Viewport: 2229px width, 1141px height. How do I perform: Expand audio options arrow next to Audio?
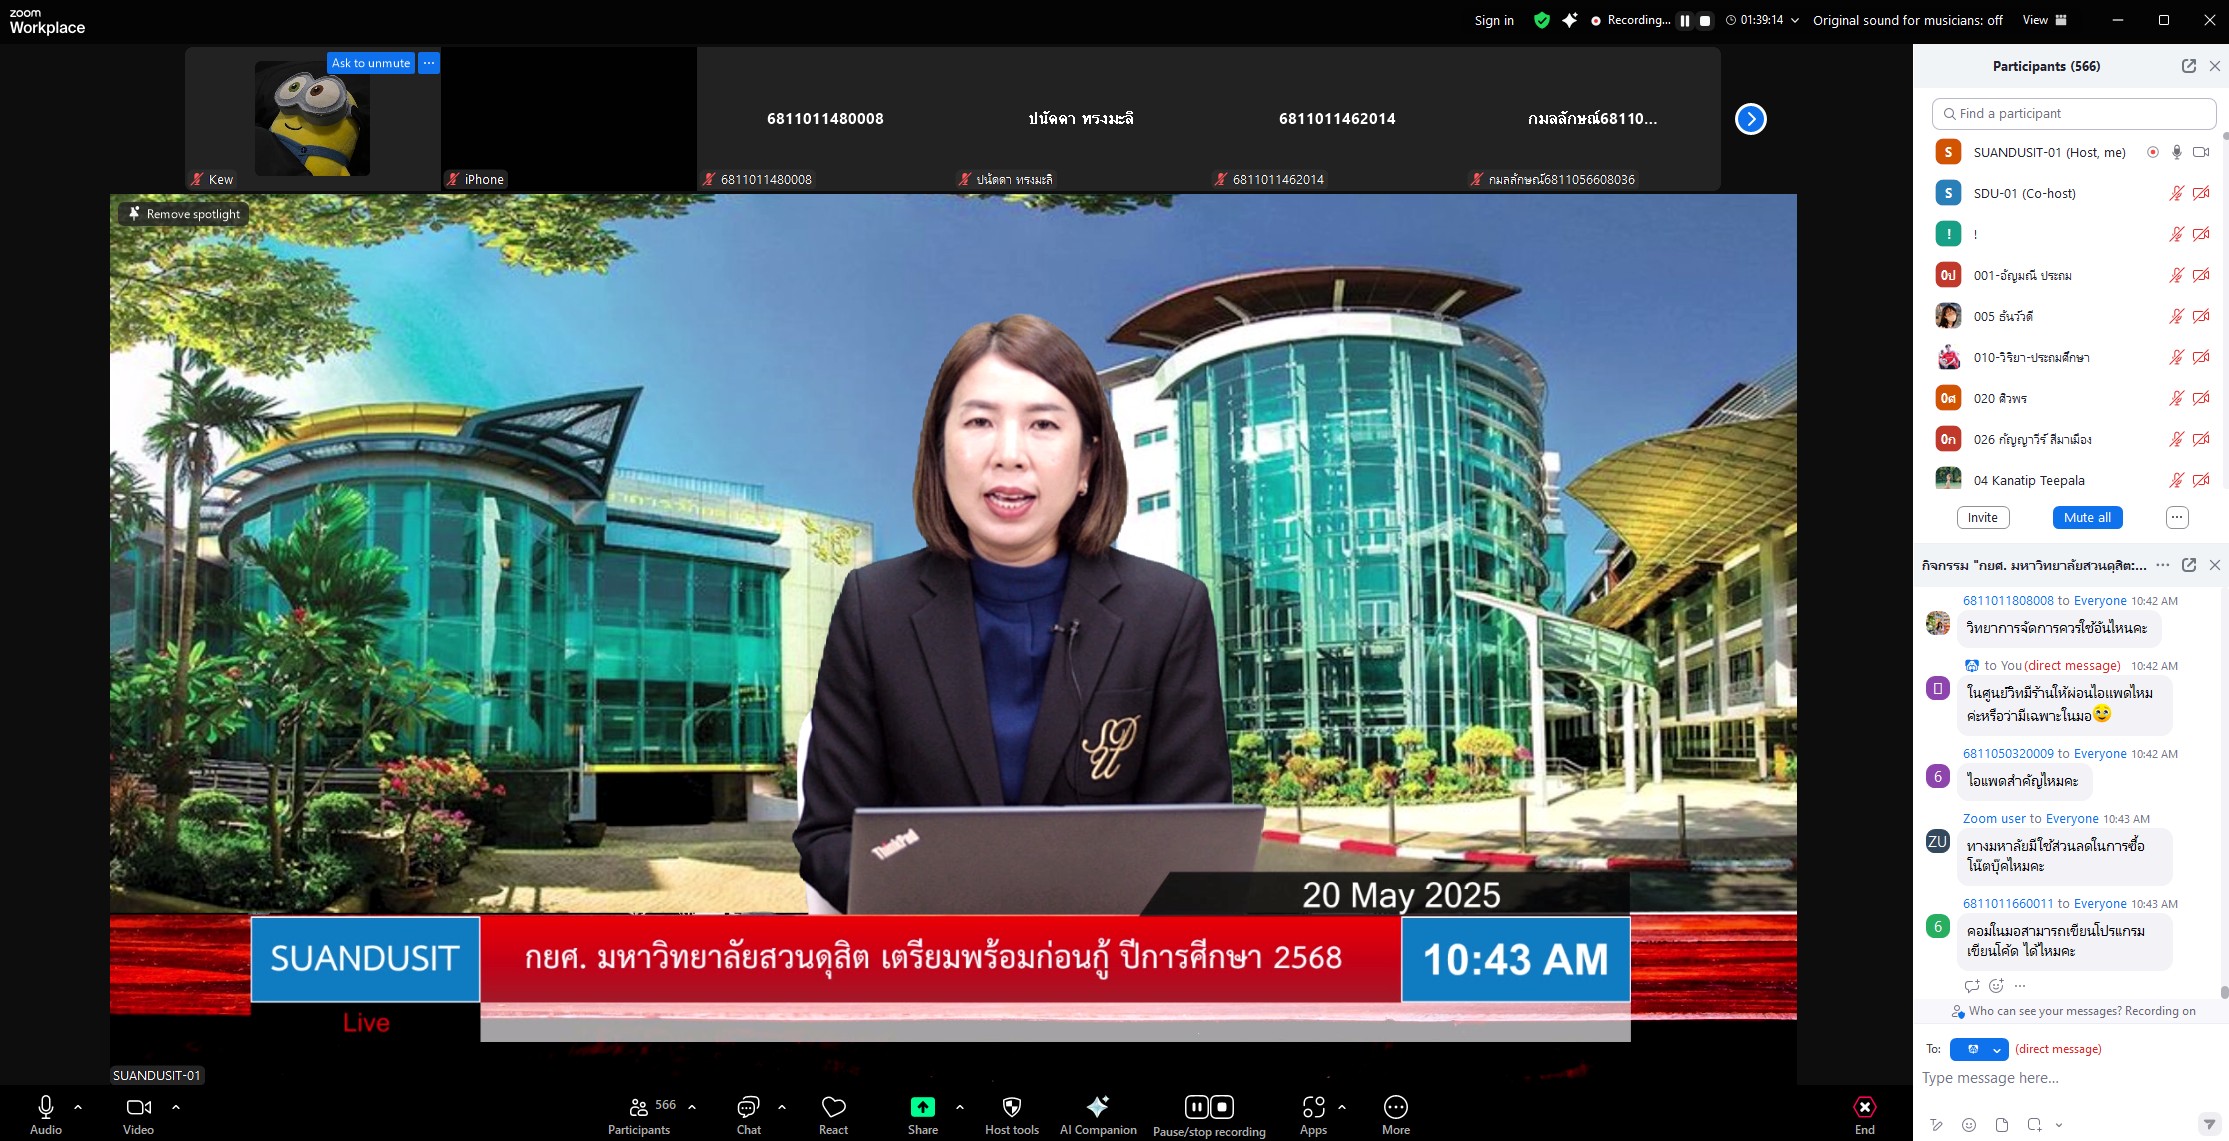[78, 1107]
